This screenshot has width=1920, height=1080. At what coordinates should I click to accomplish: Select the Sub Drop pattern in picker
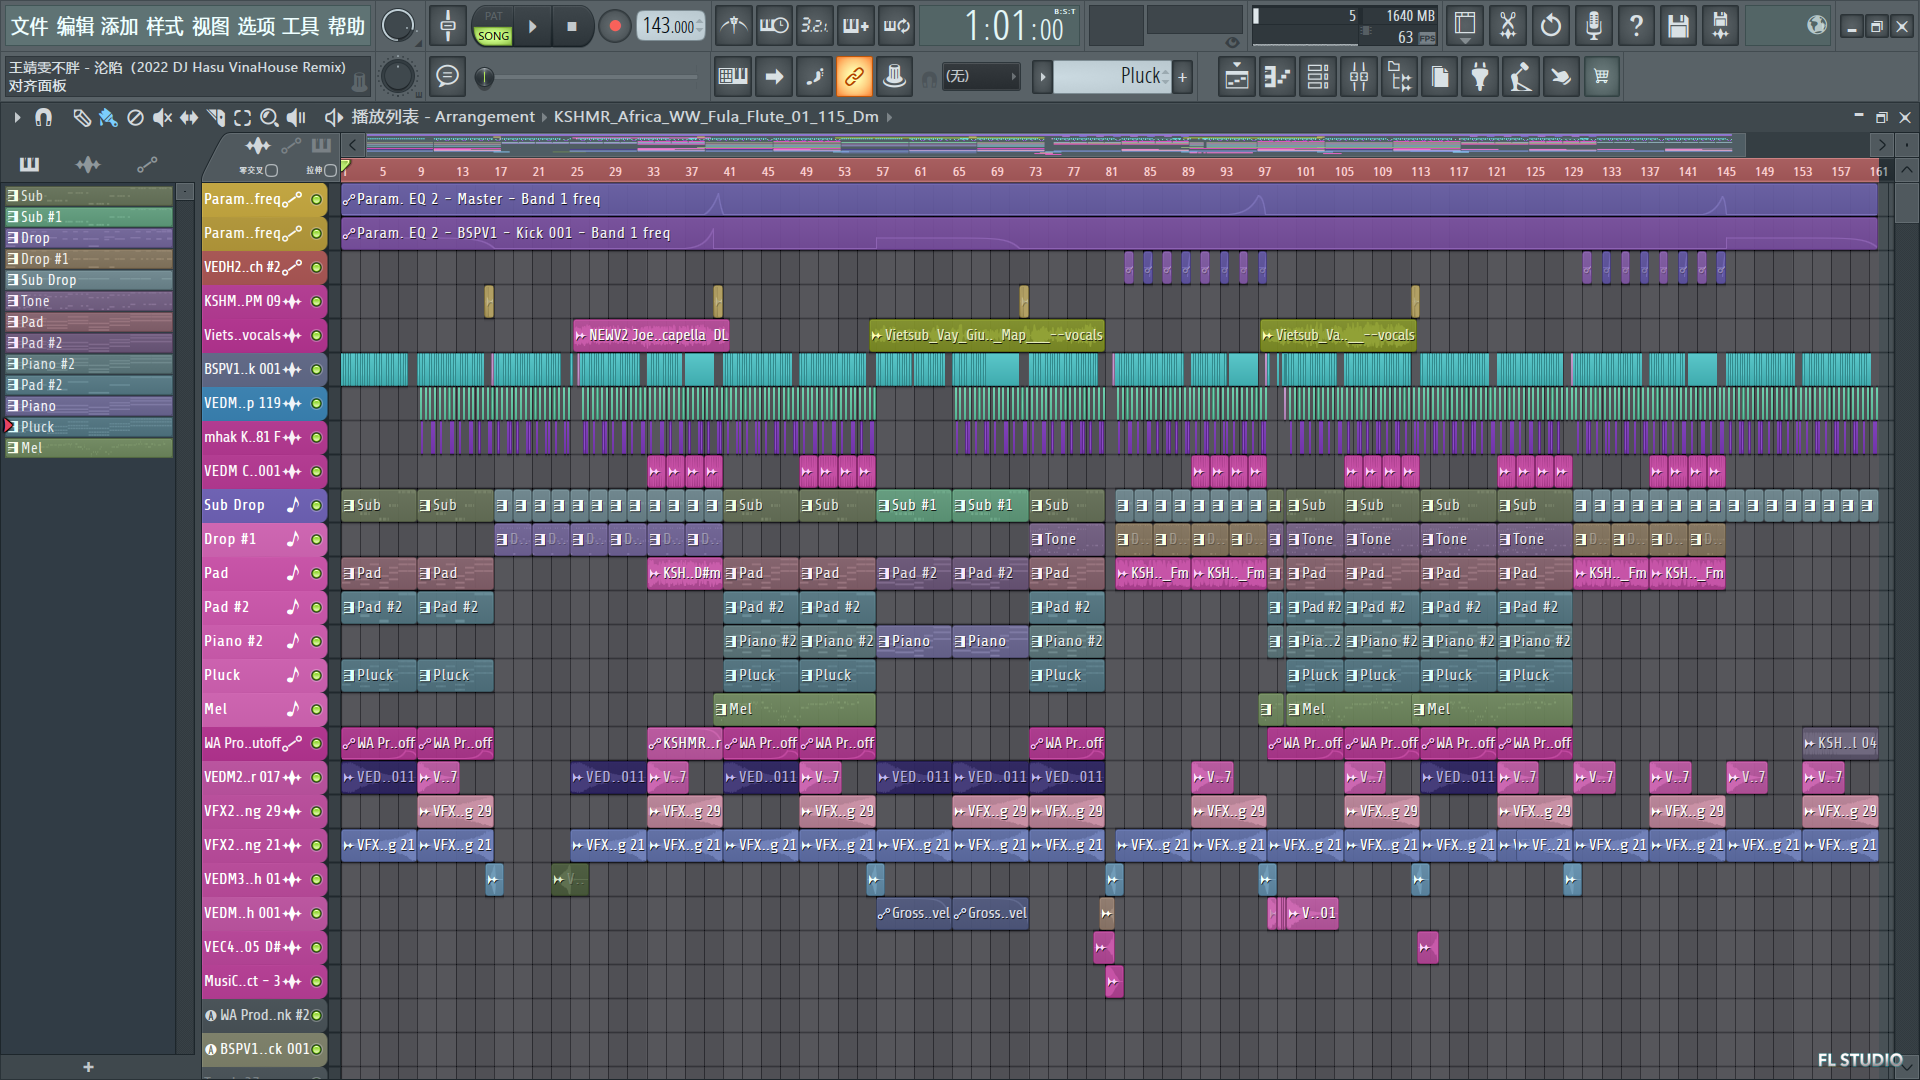tap(89, 280)
